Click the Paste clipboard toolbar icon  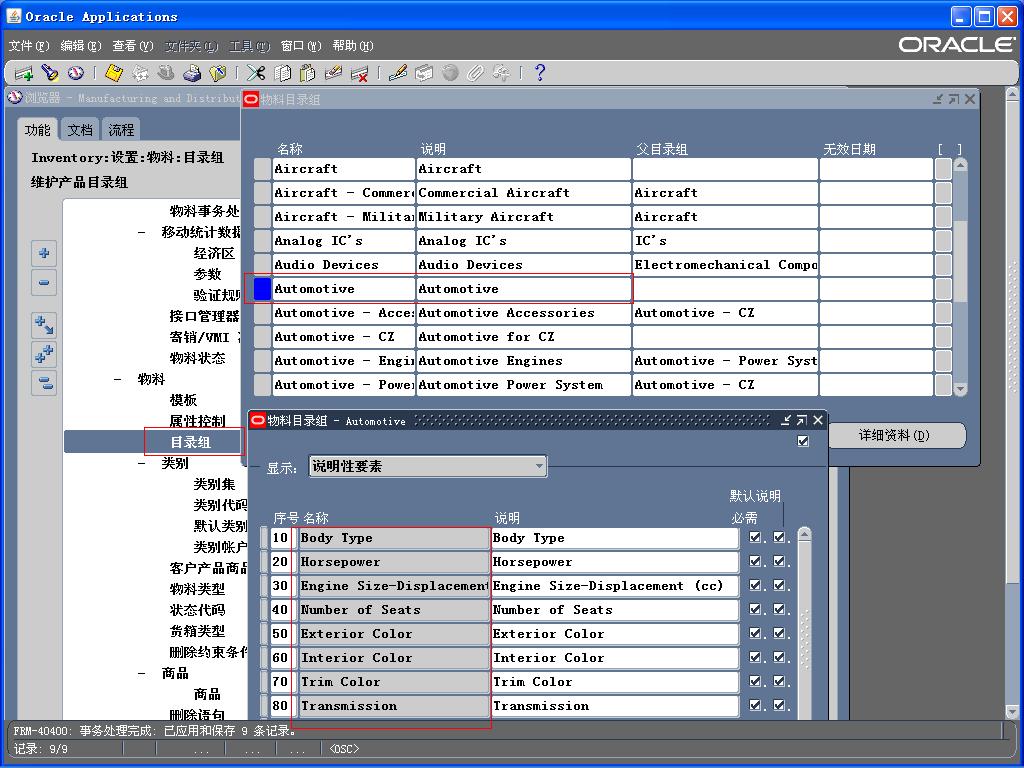point(308,73)
